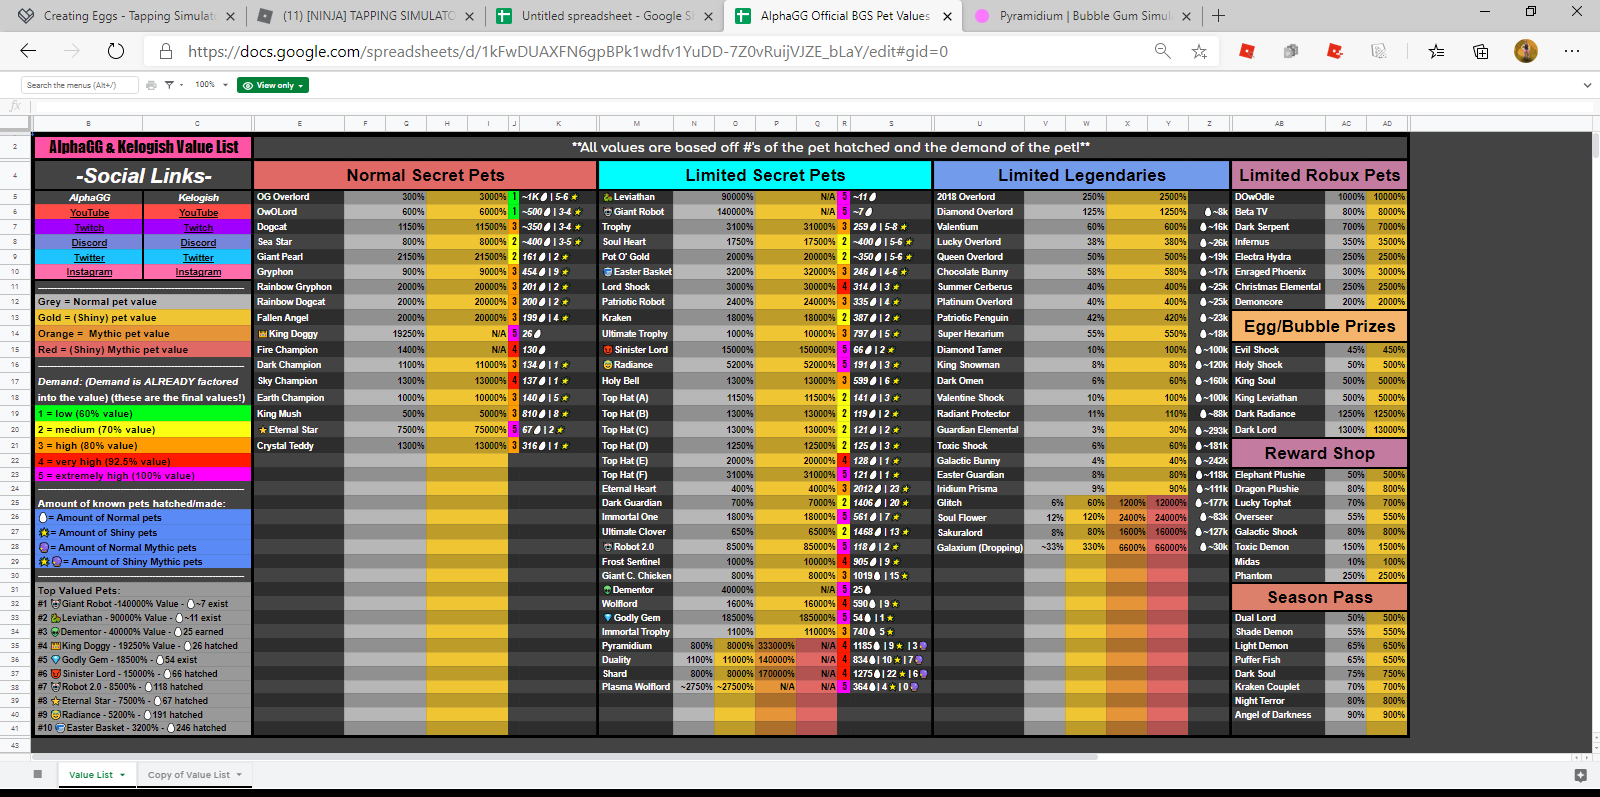Select the AlphaGG & Kelogish Value List title

coord(142,147)
